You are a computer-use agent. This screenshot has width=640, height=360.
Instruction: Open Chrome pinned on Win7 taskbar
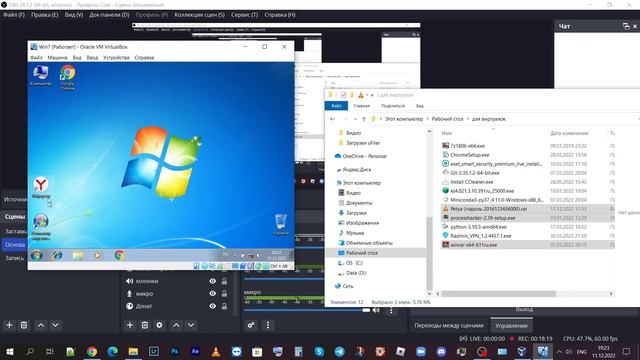pyautogui.click(x=119, y=256)
